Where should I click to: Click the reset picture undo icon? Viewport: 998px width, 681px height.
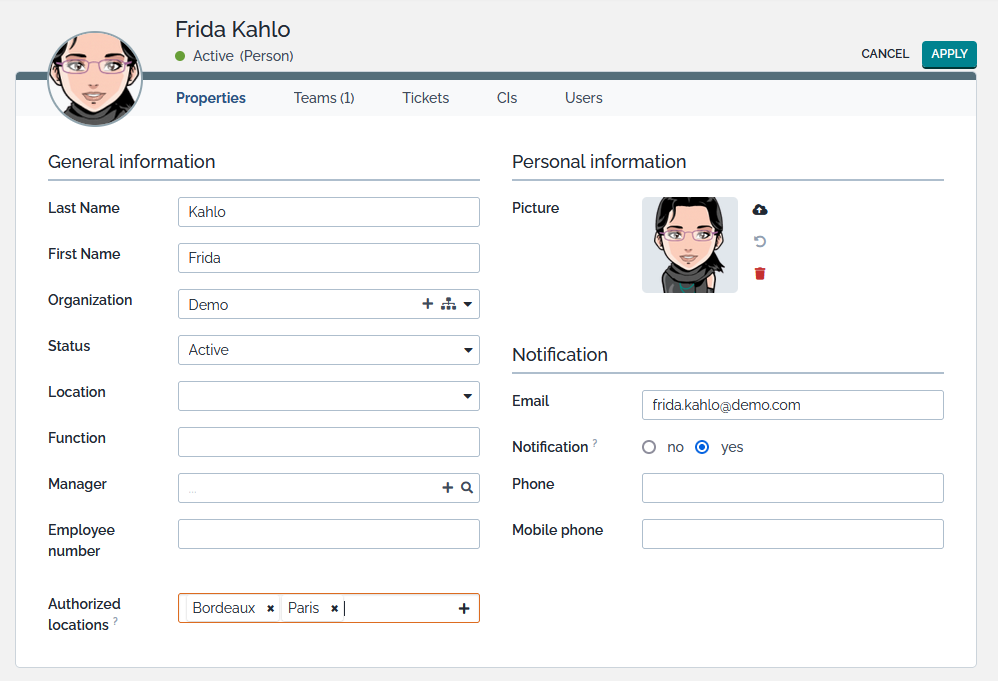tap(760, 242)
